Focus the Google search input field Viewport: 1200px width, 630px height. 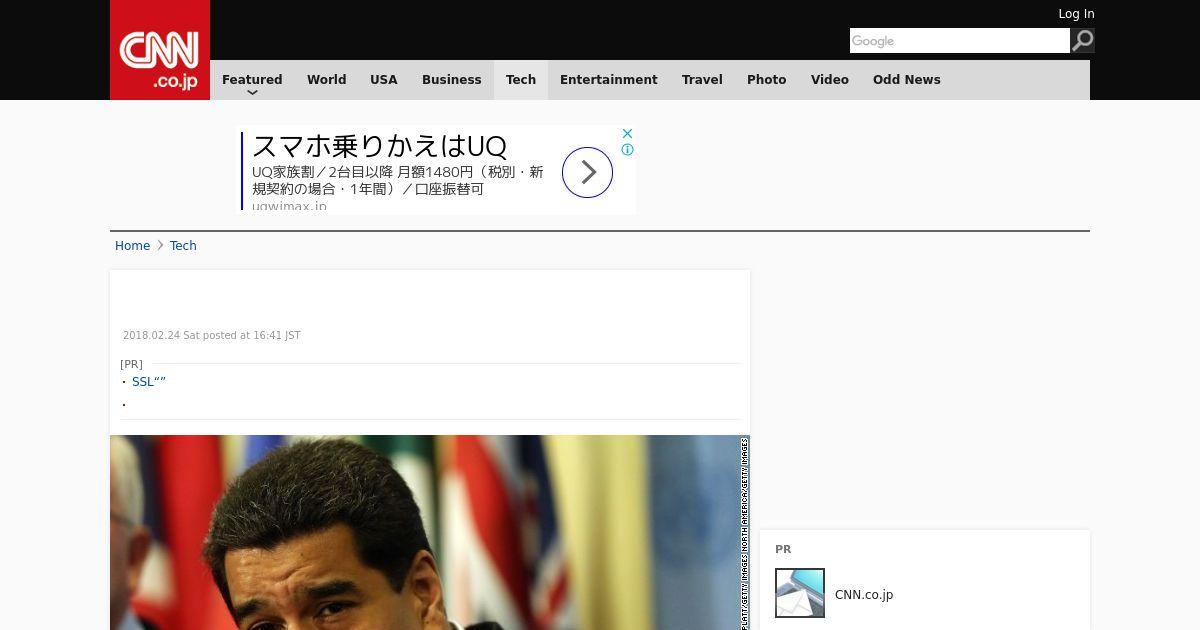click(x=960, y=41)
